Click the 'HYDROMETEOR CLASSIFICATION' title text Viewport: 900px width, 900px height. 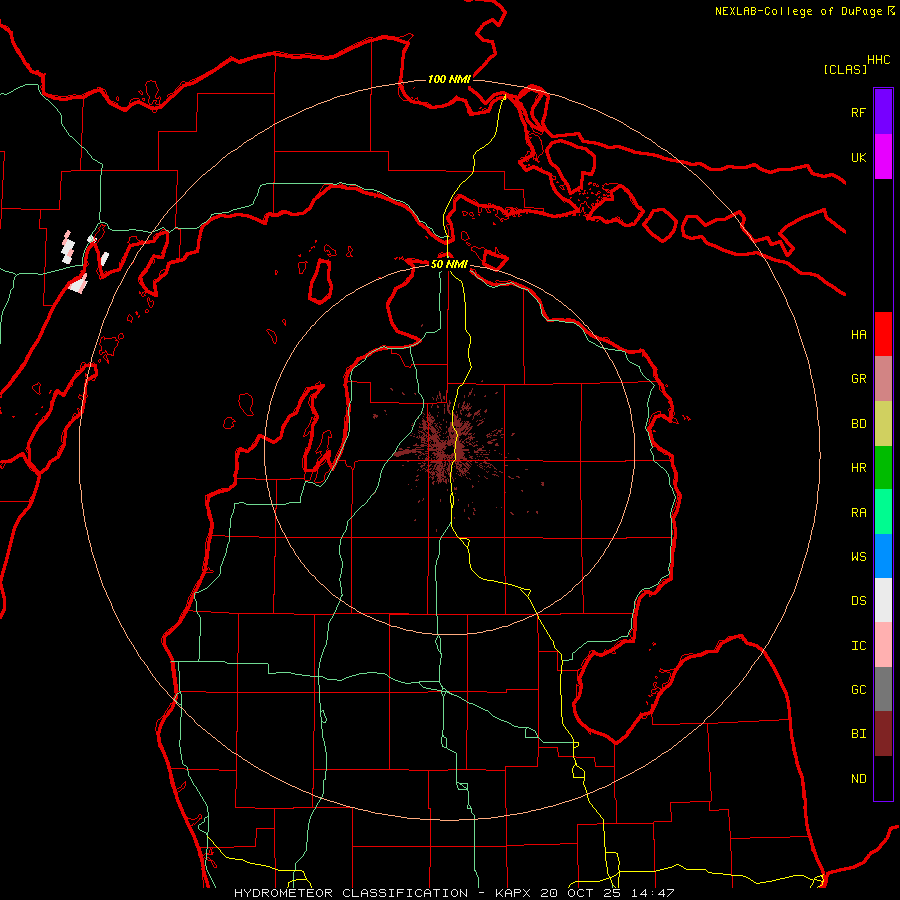(351, 893)
